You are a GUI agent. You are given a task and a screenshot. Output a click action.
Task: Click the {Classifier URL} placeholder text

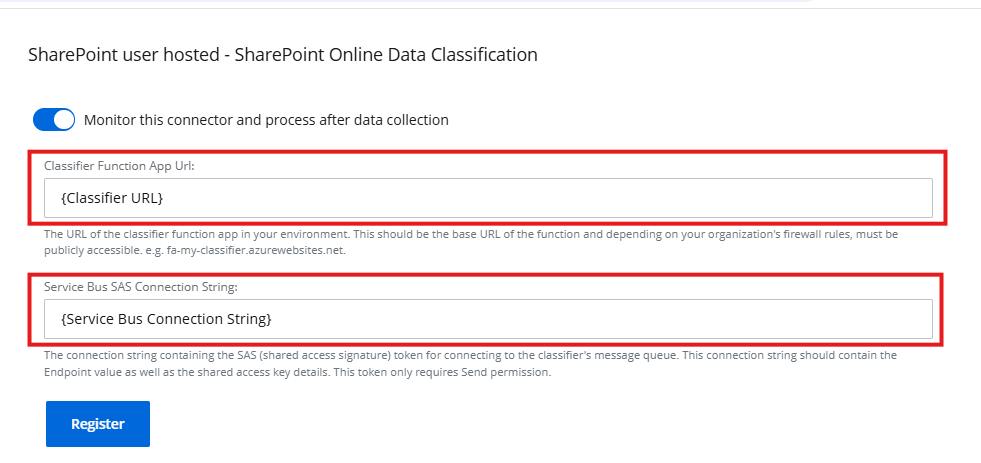click(112, 198)
